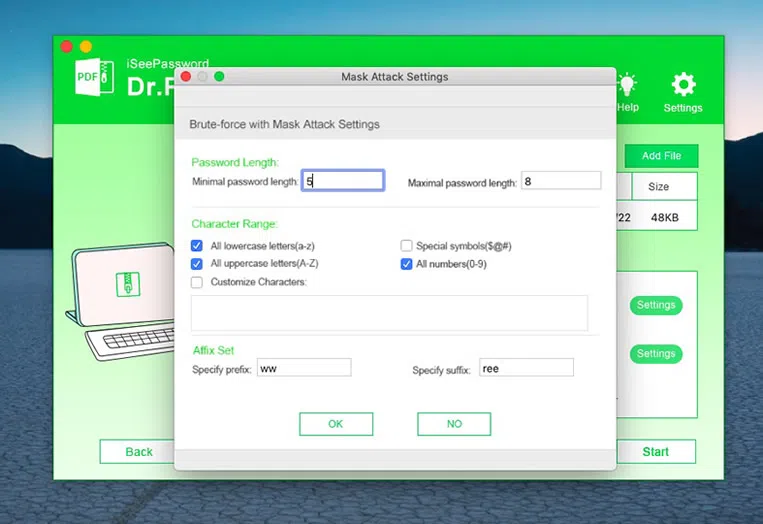Enable Special symbols($@#) checkbox
Image resolution: width=763 pixels, height=524 pixels.
point(407,245)
